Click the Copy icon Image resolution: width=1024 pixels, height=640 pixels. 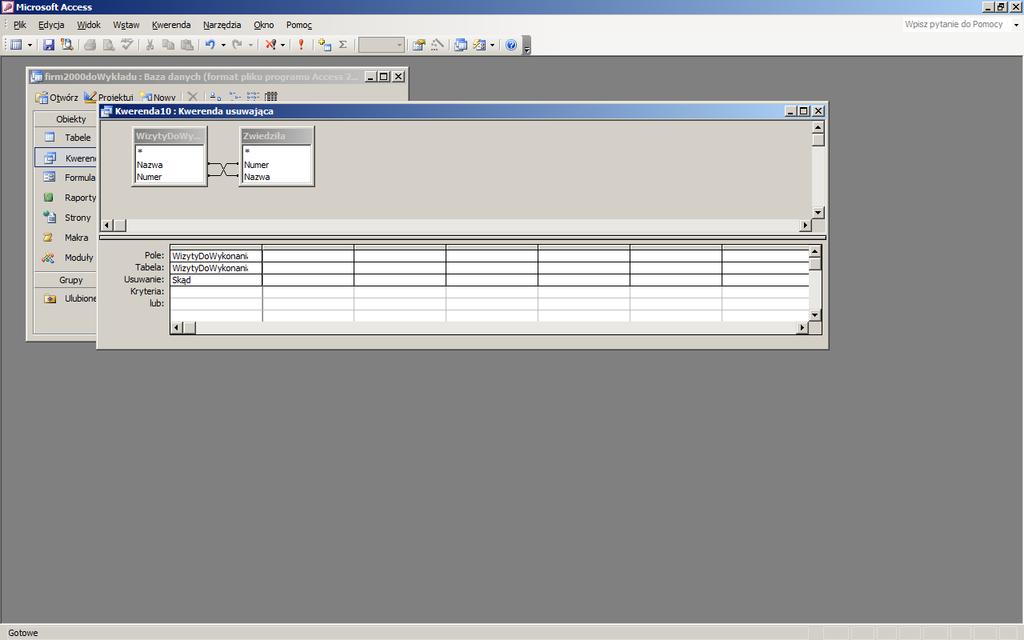pos(168,44)
